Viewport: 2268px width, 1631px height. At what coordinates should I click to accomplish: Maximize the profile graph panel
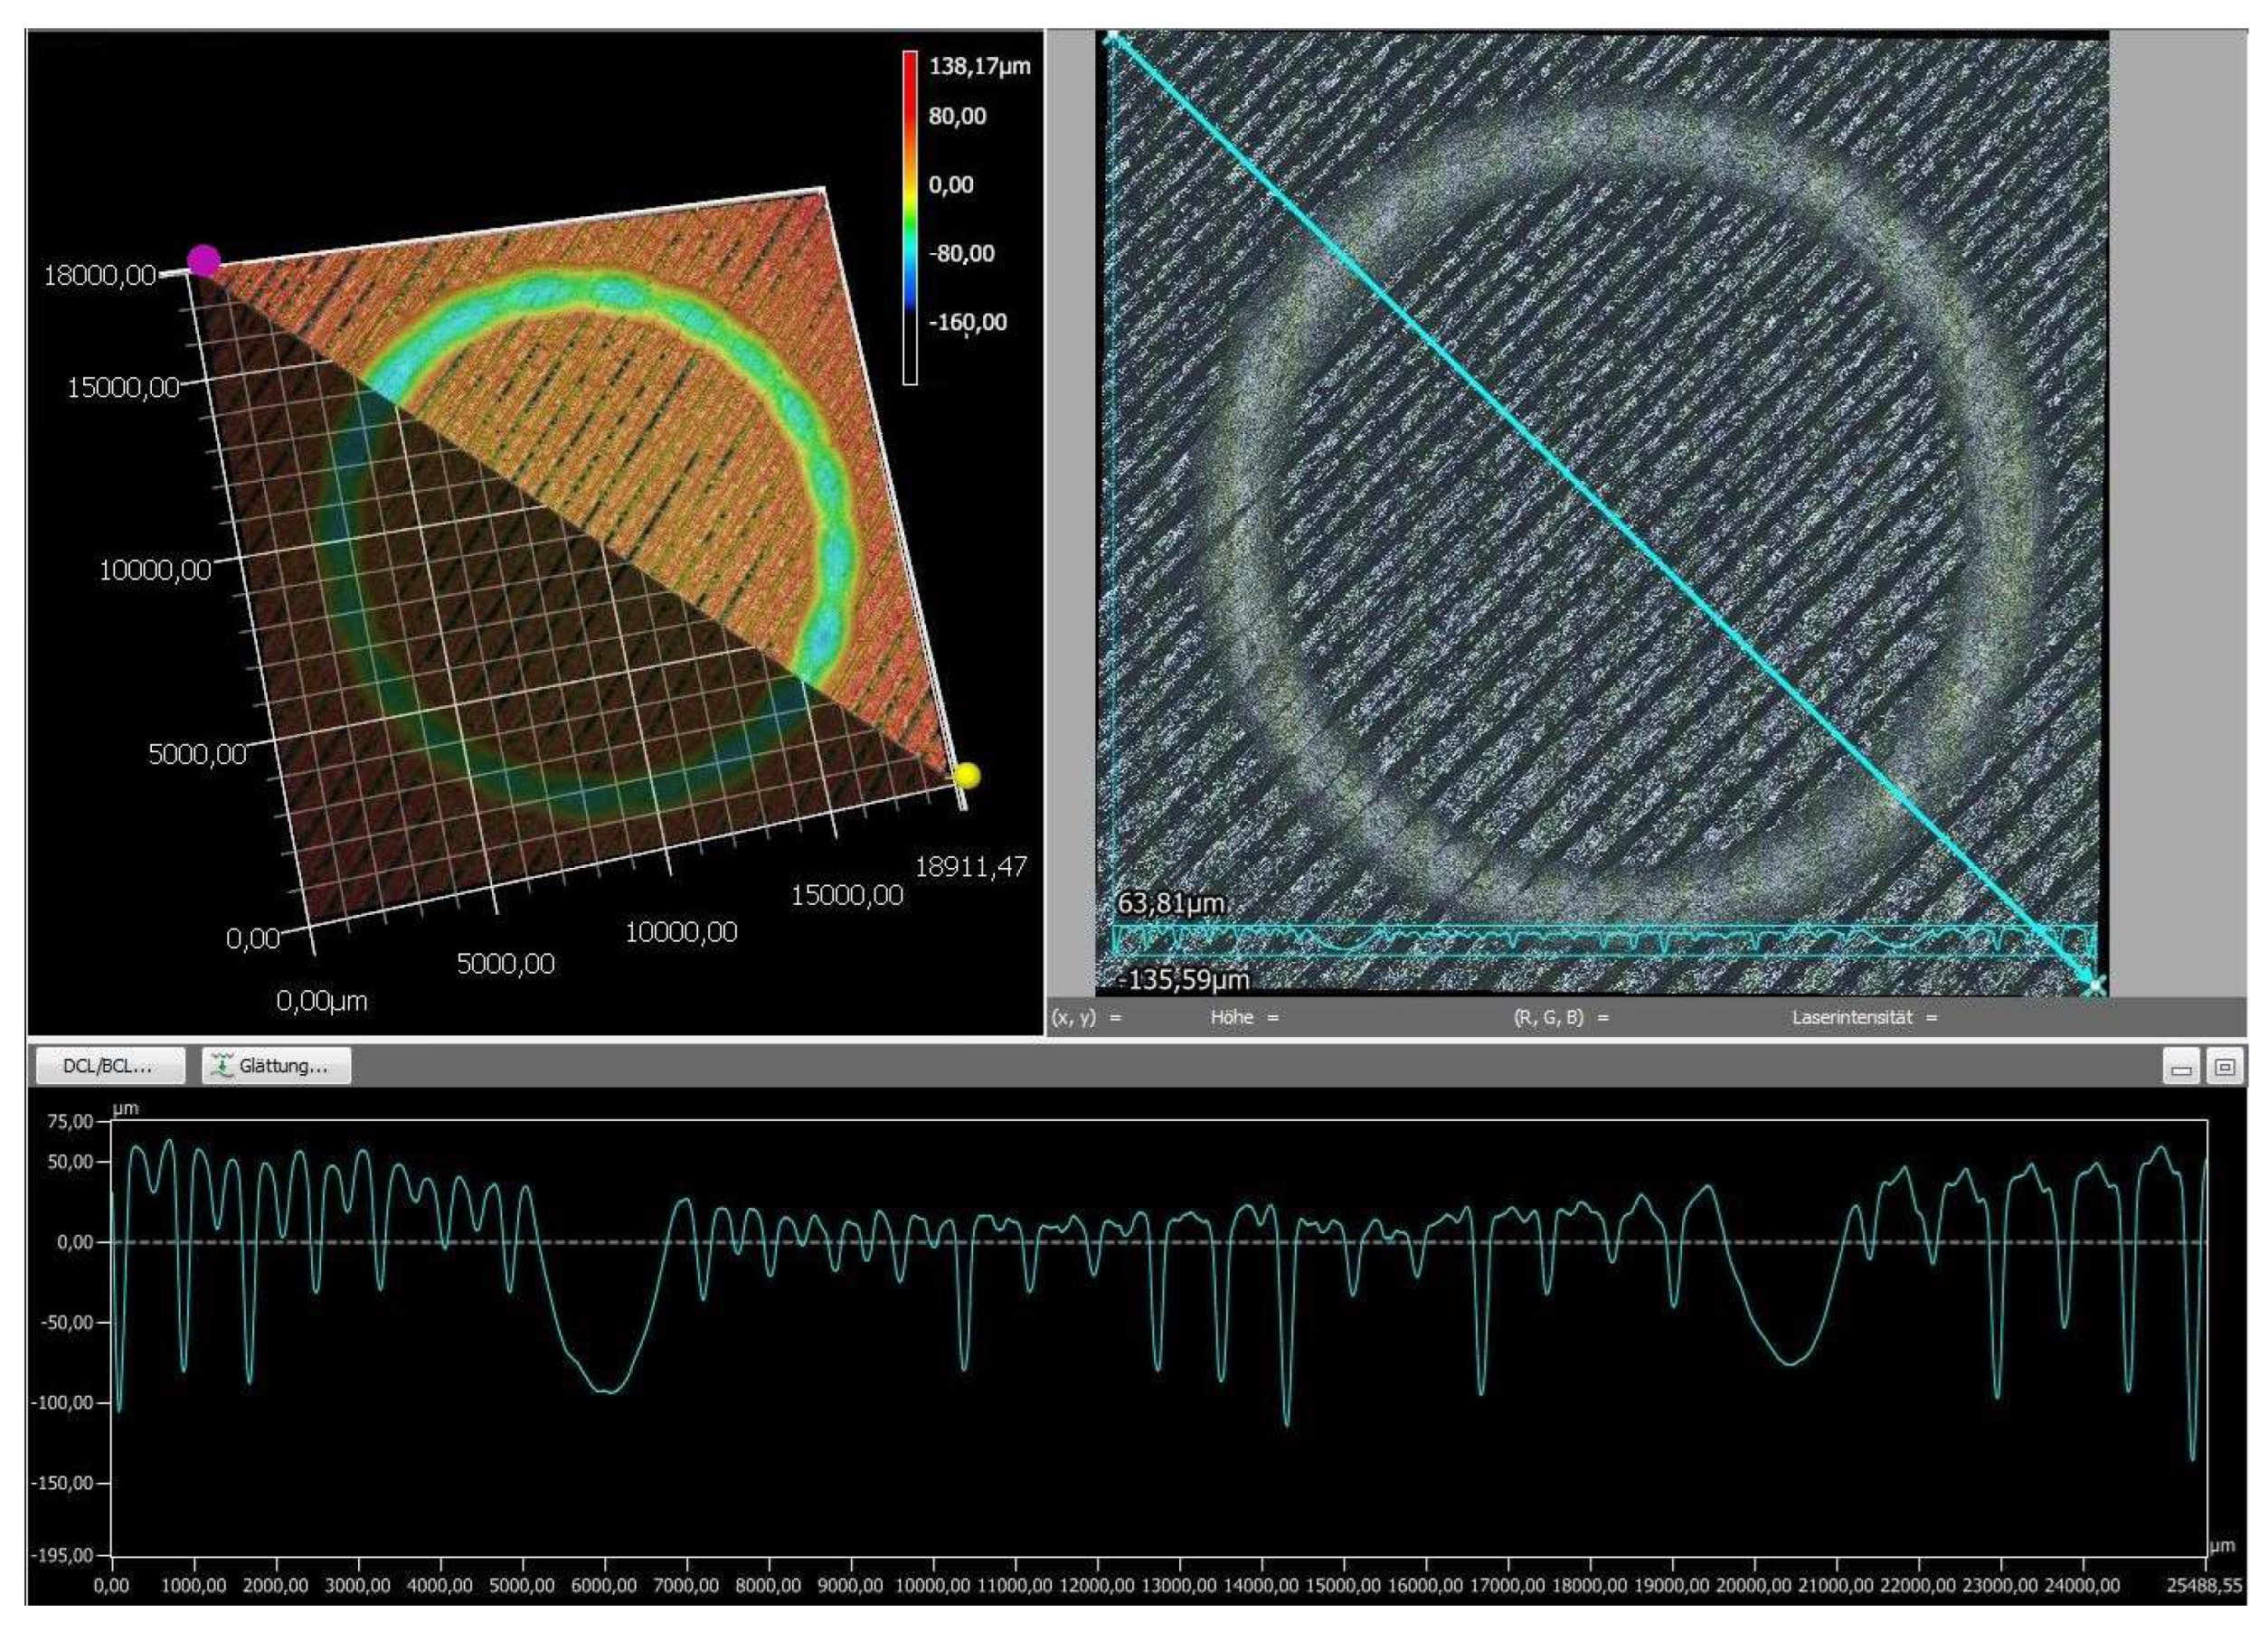point(2223,1068)
